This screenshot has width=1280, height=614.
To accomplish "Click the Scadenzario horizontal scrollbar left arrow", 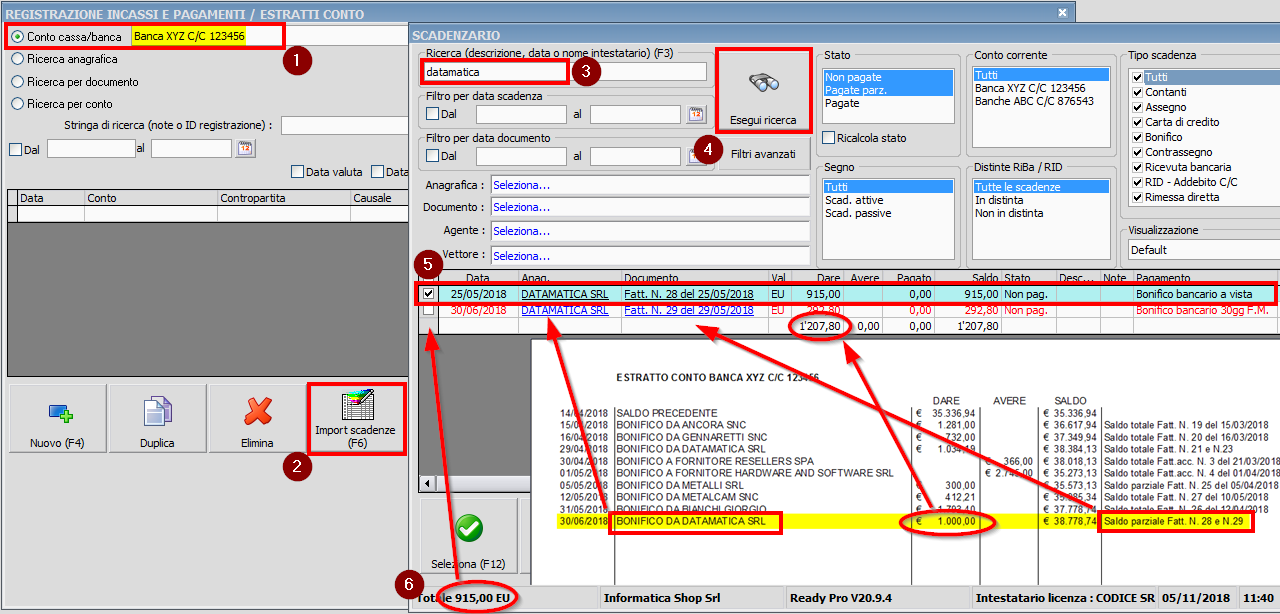I will (427, 484).
